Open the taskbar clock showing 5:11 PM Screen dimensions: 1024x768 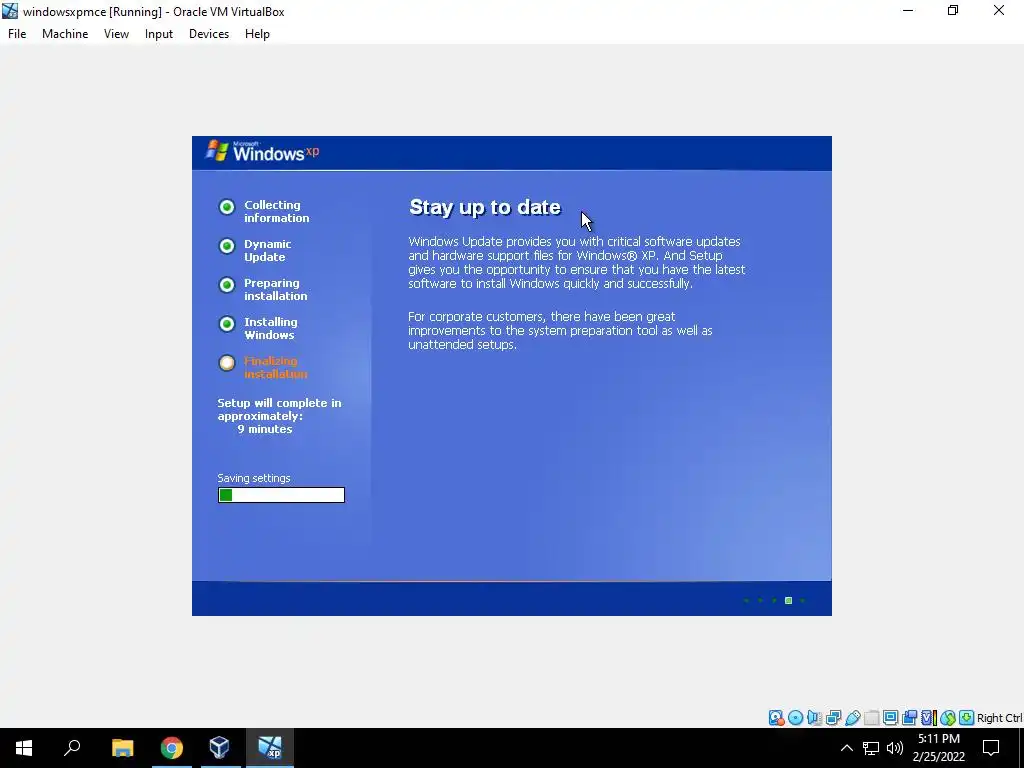(938, 748)
